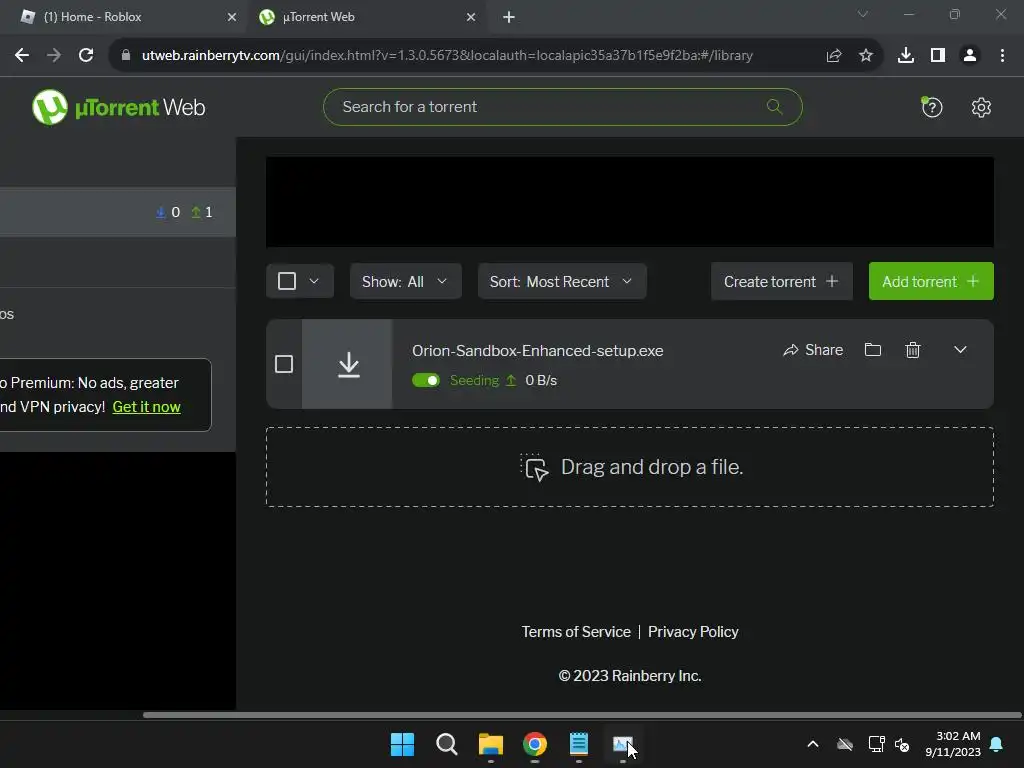Click the sidebar download/upload counts row

click(118, 212)
